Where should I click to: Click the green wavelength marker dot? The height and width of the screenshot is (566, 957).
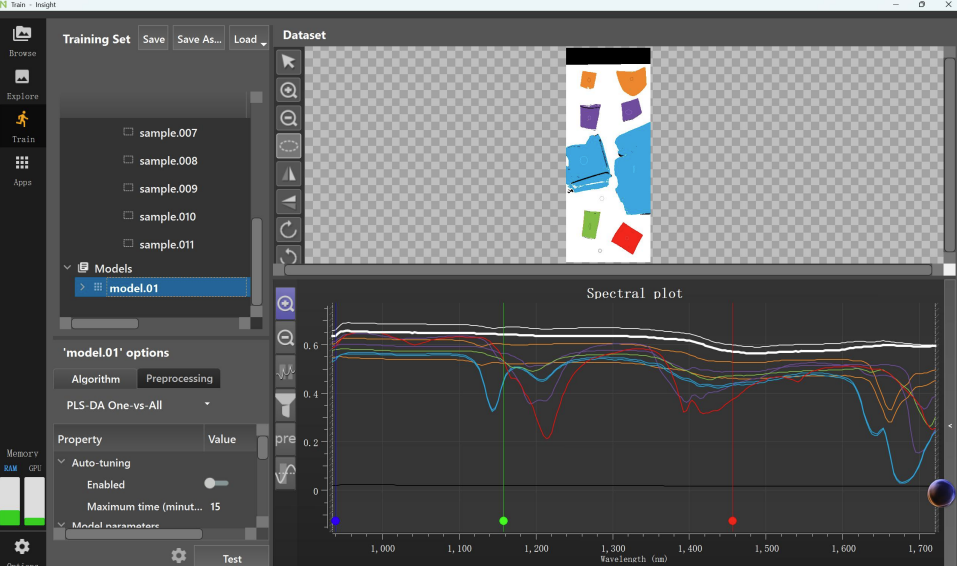pyautogui.click(x=504, y=521)
